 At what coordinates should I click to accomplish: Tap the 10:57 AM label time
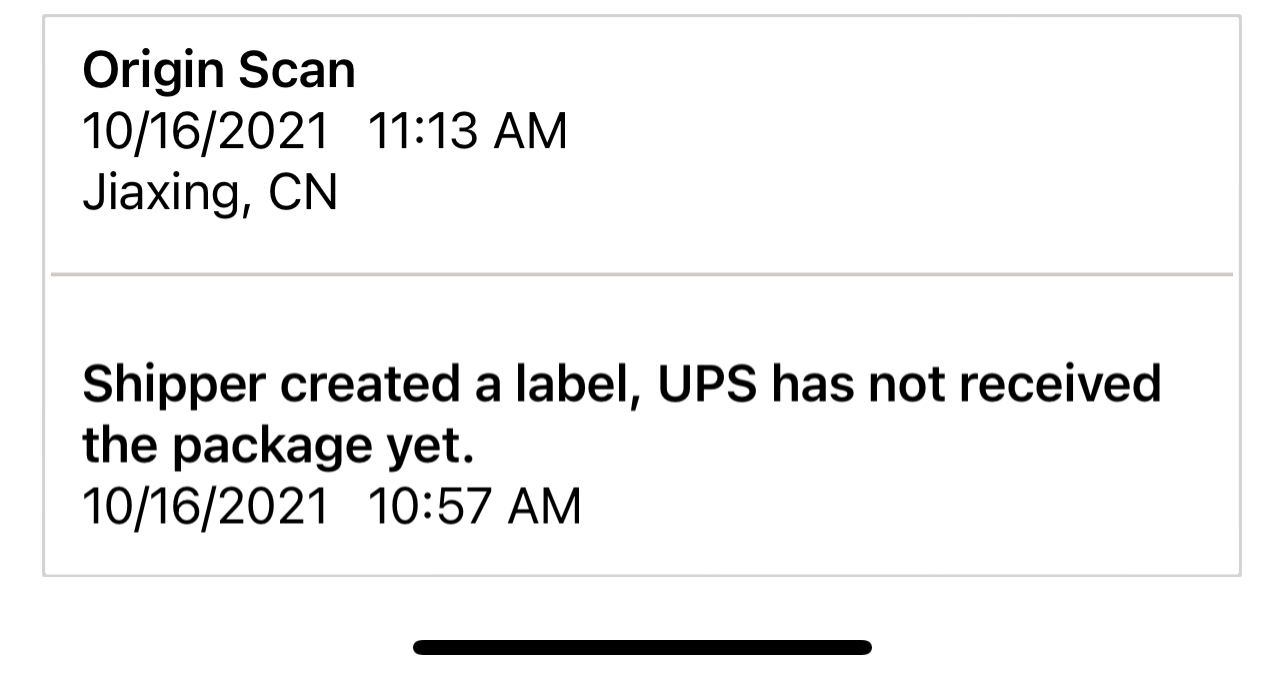pos(475,507)
